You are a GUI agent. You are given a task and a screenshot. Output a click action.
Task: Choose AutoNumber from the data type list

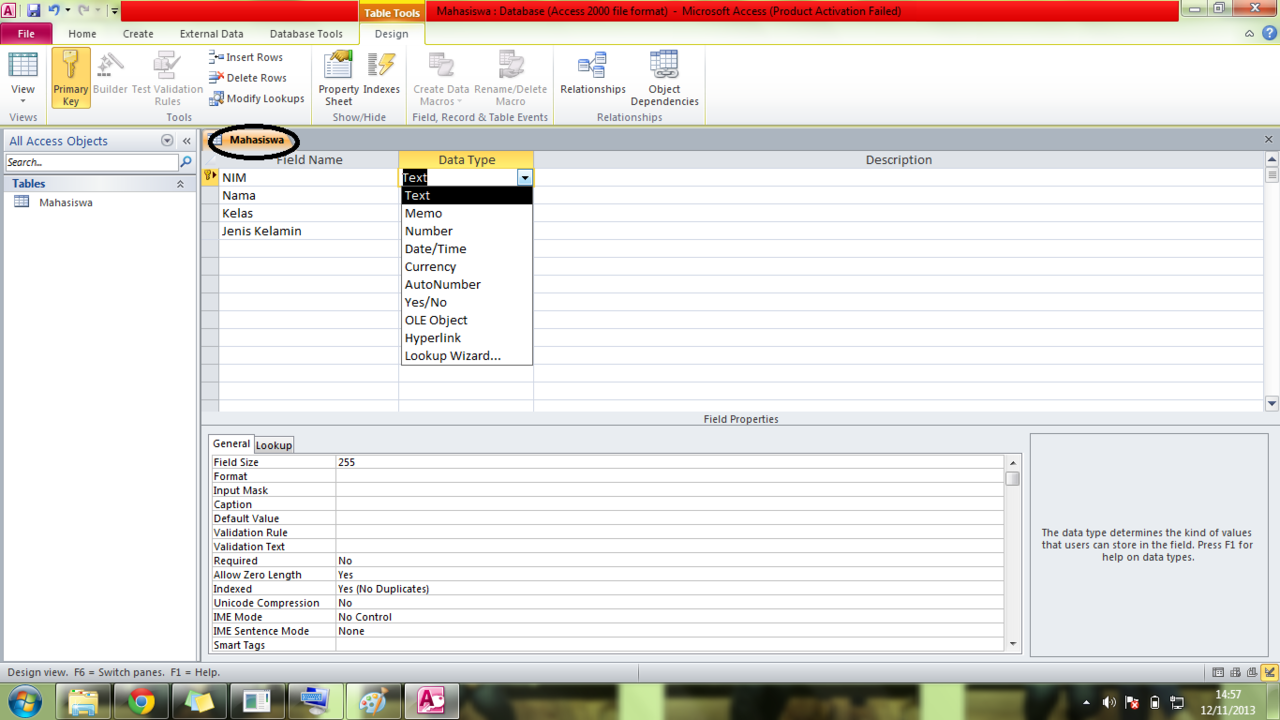(466, 284)
